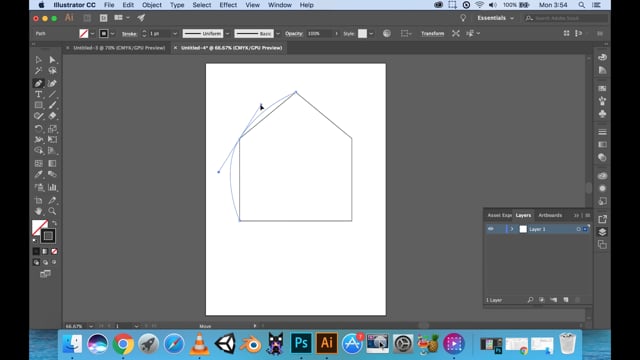
Task: Select the Rotate tool
Action: click(38, 129)
